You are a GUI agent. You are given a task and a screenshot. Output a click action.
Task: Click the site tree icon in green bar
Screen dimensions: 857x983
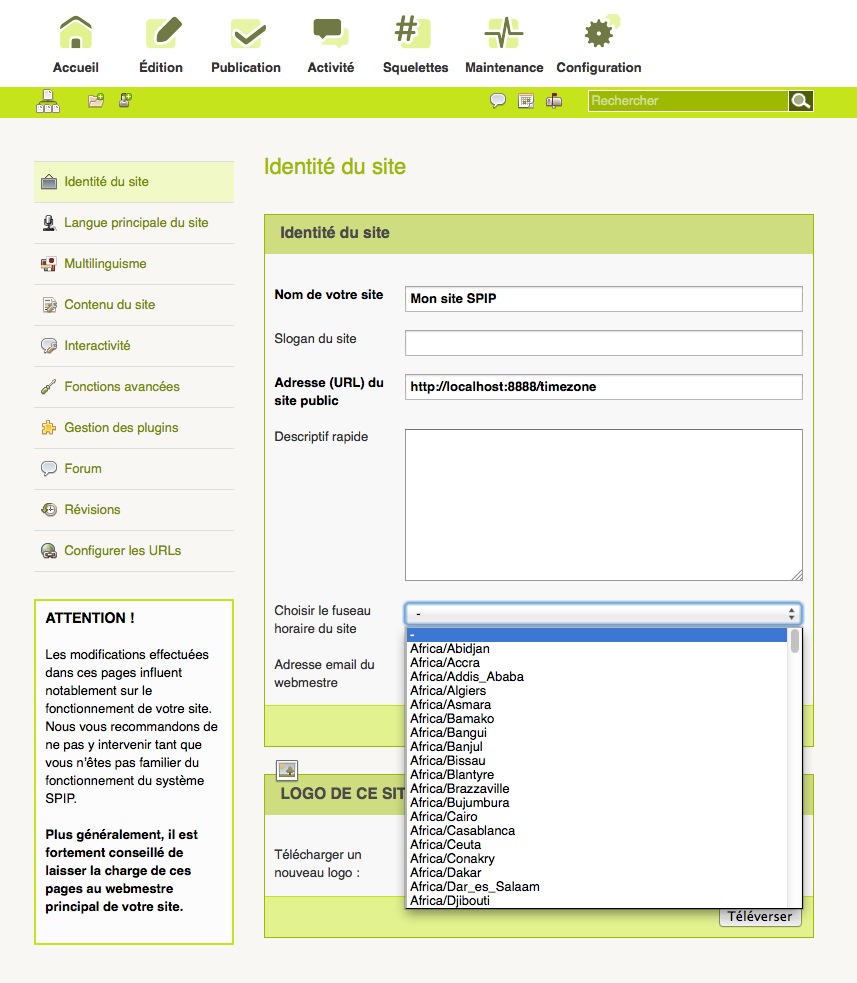point(49,101)
